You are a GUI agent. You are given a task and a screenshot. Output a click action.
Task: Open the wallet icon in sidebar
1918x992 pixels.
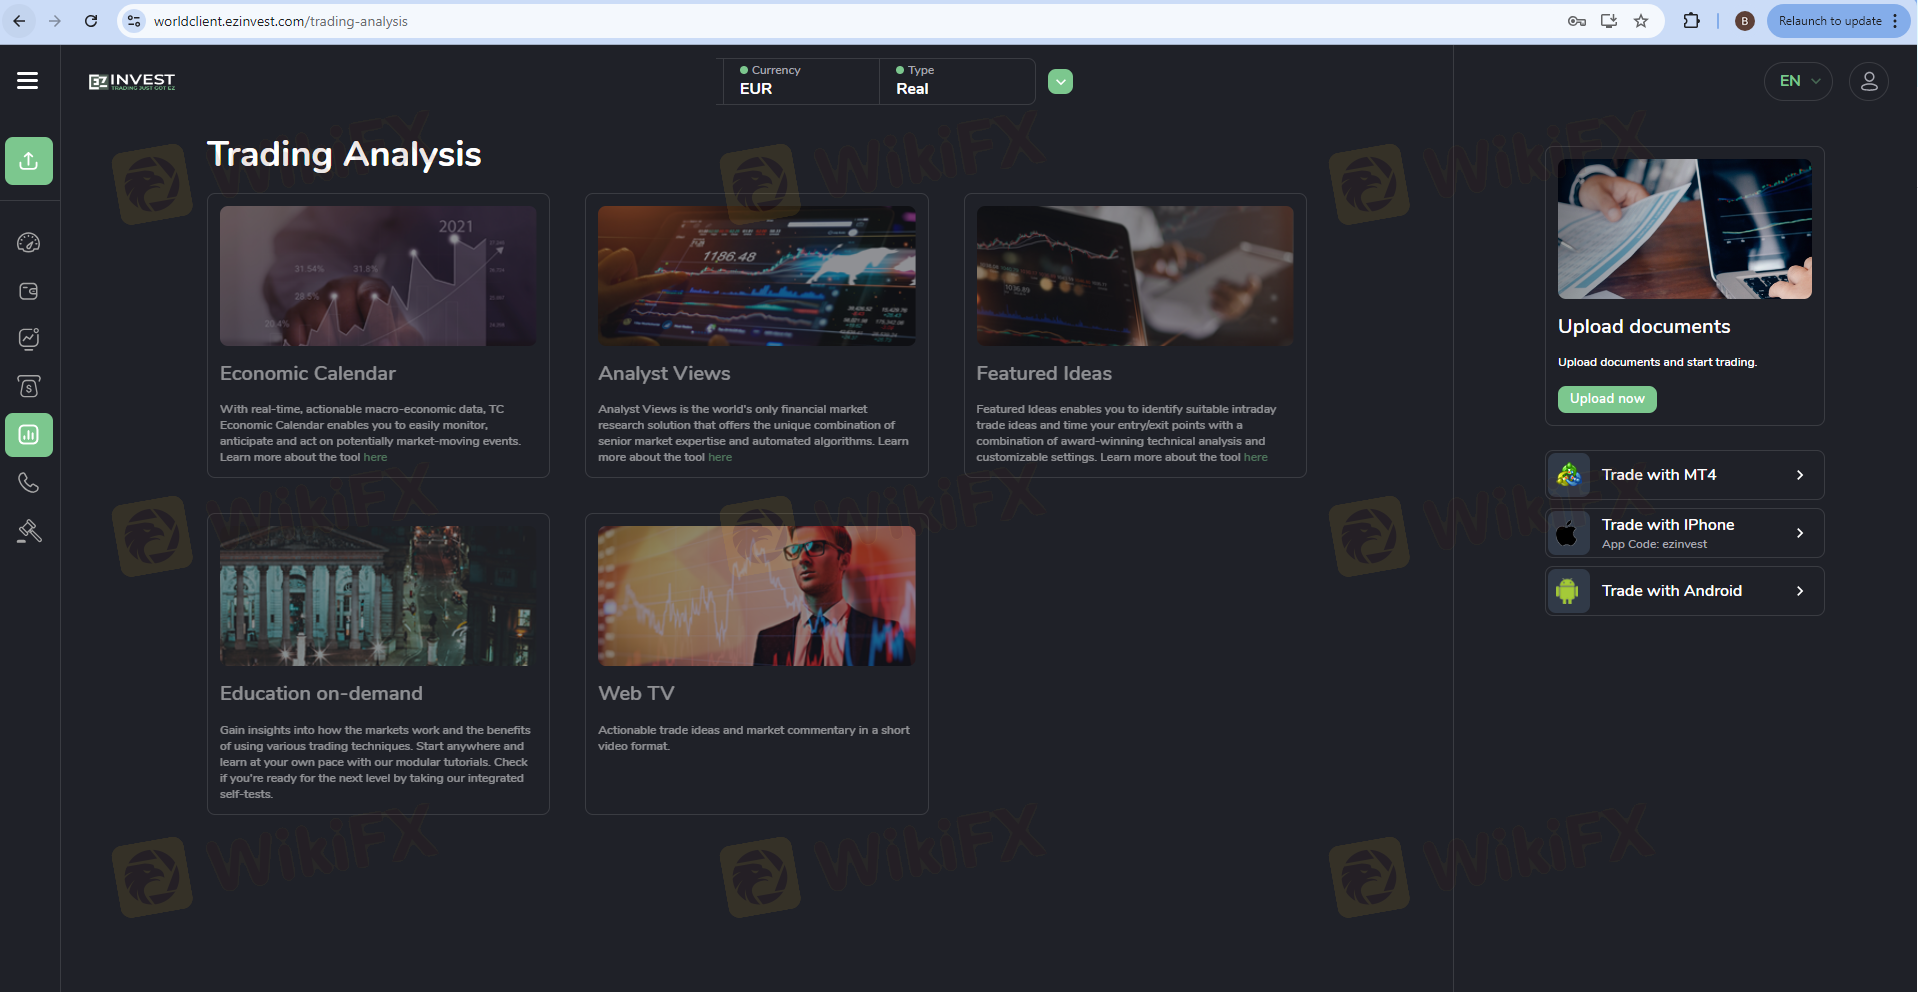(x=29, y=291)
